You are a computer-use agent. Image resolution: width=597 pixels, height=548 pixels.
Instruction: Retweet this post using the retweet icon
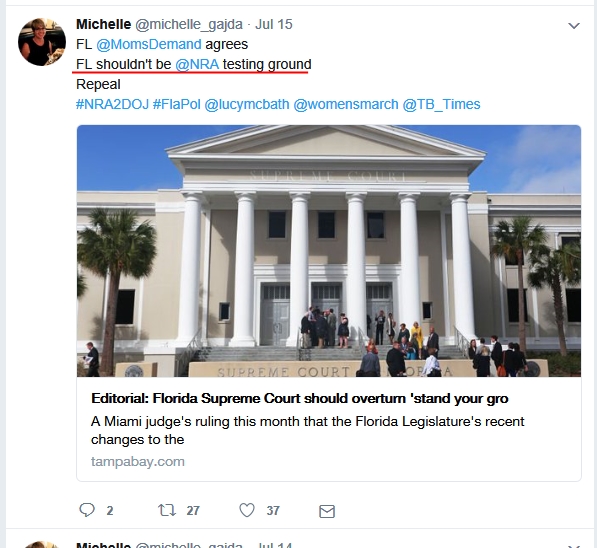[x=167, y=510]
